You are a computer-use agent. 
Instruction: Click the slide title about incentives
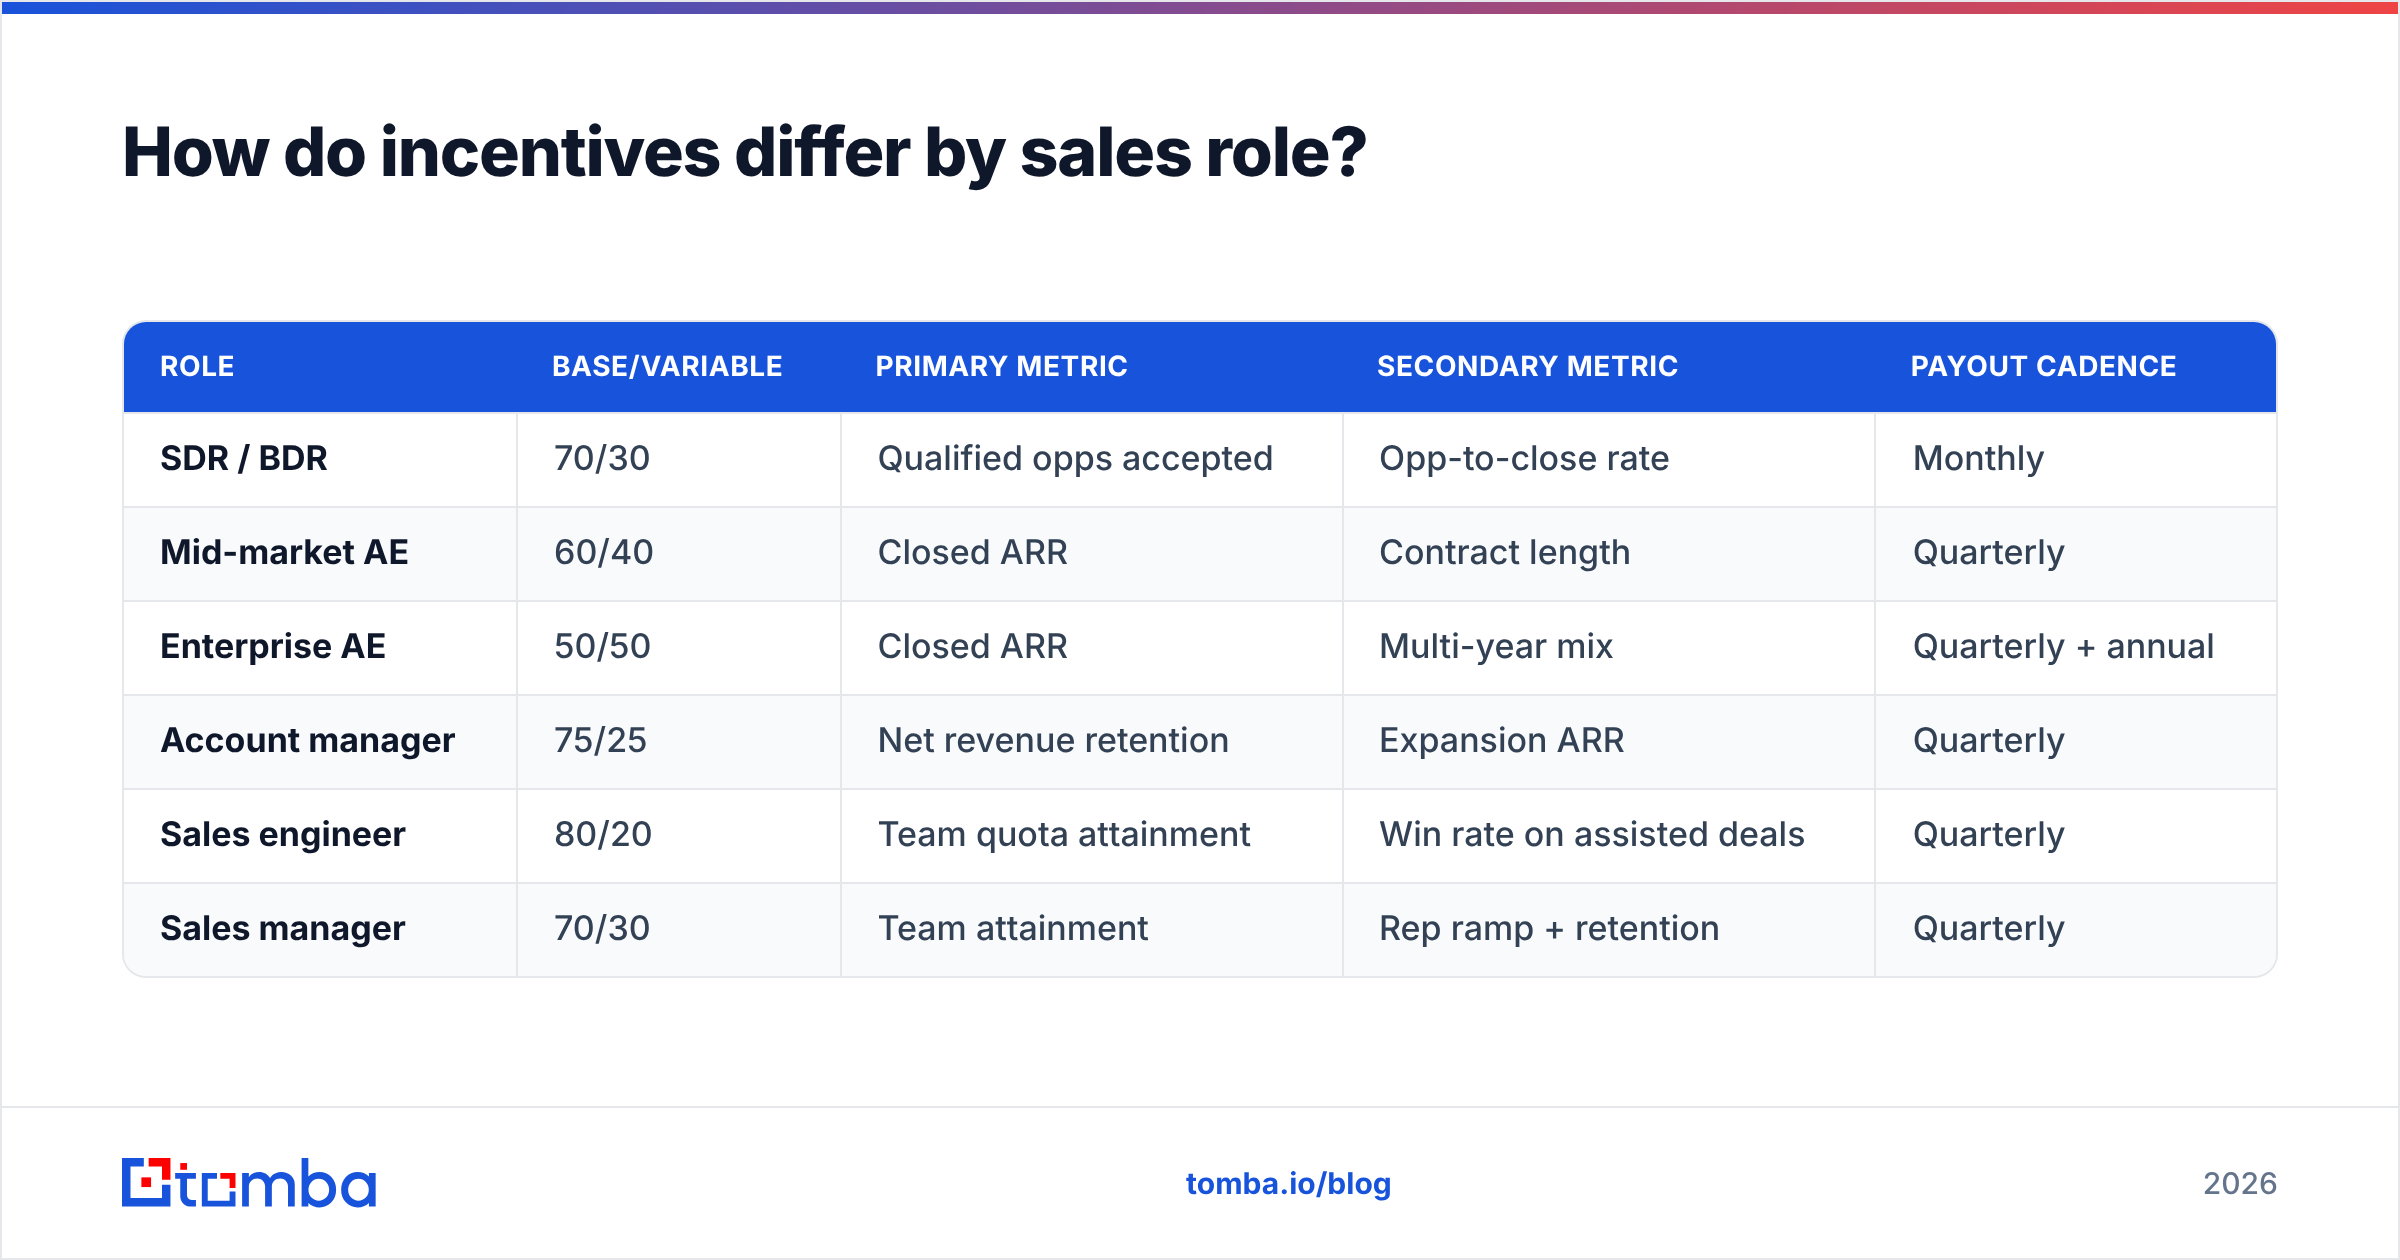click(x=744, y=153)
